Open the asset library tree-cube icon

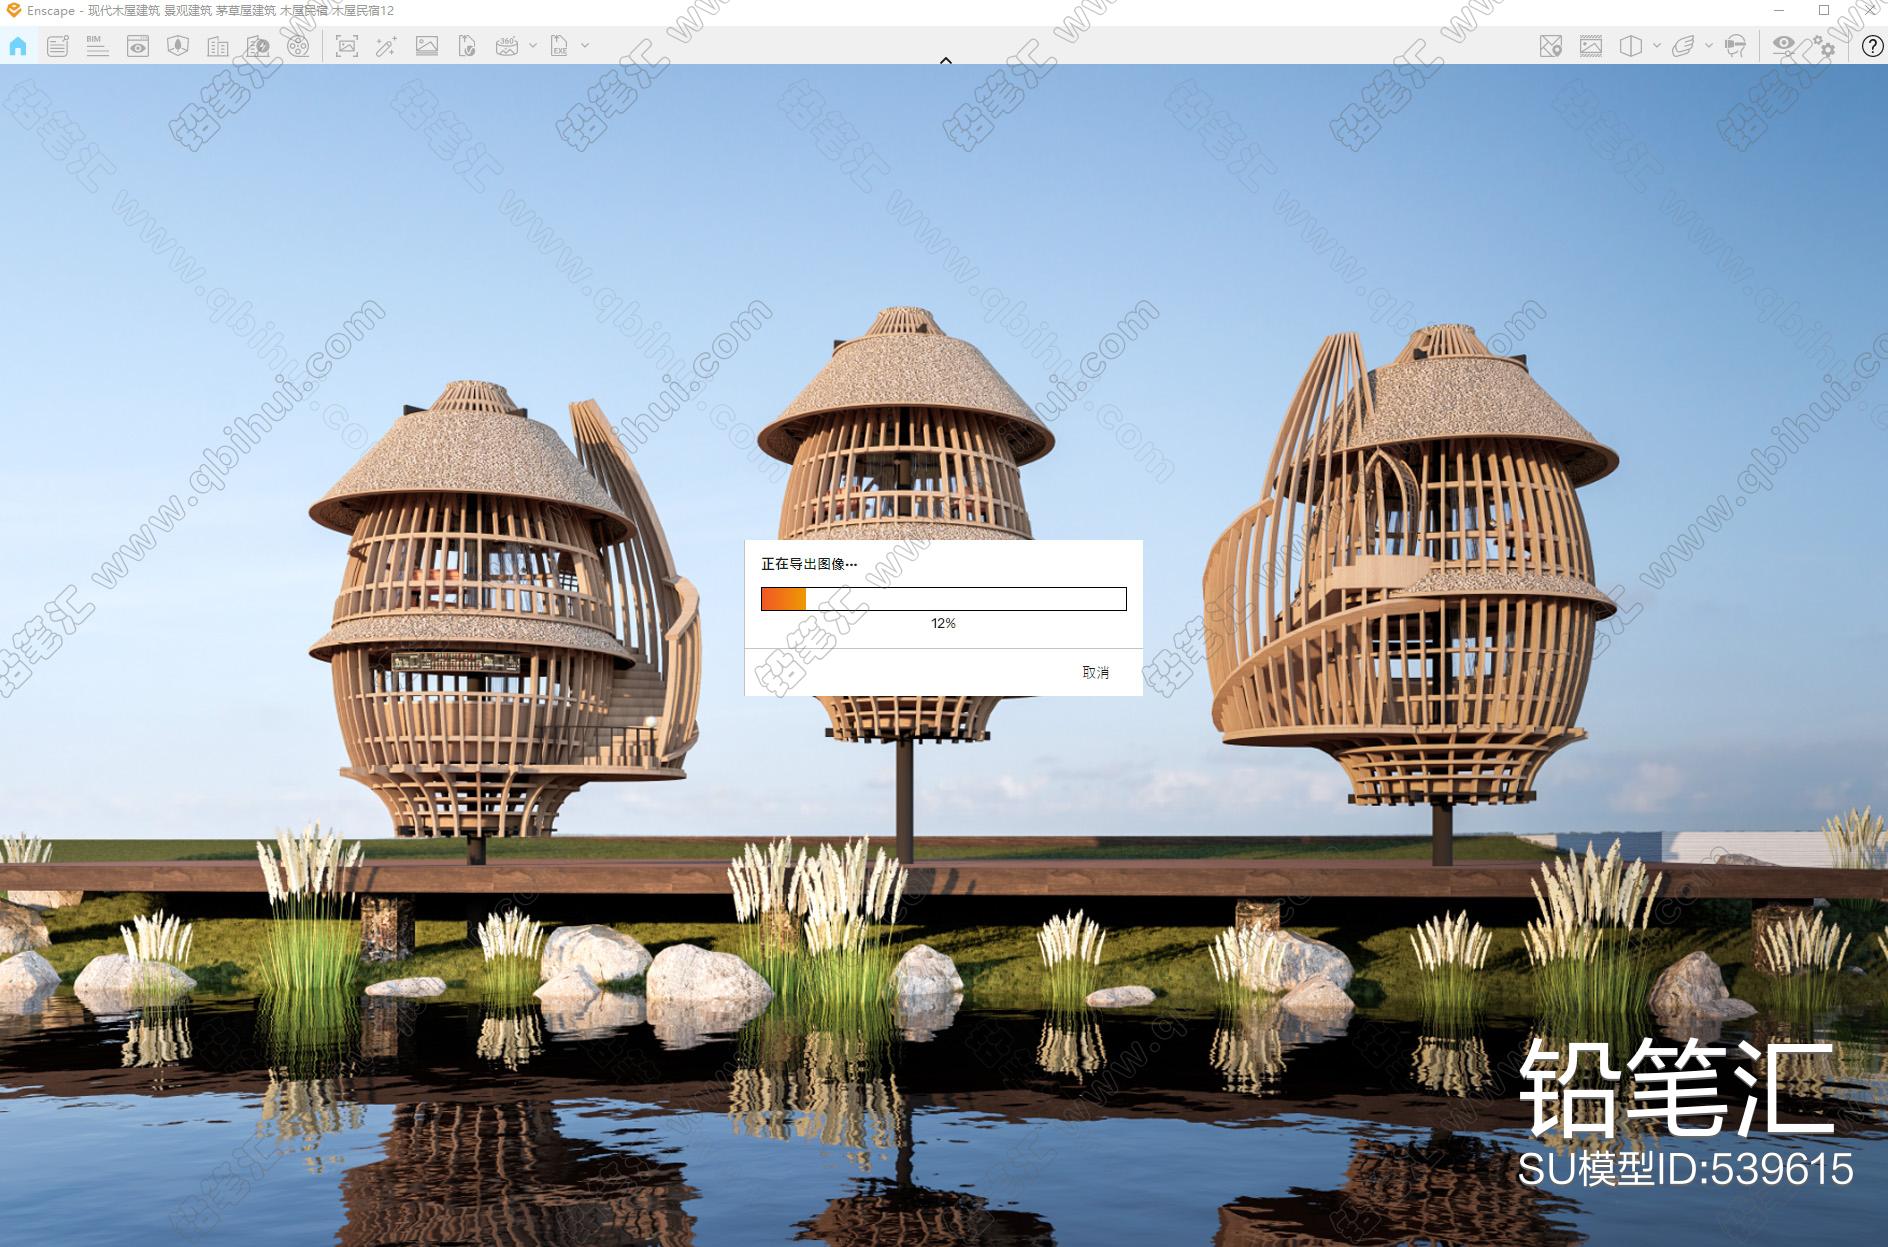tap(178, 46)
